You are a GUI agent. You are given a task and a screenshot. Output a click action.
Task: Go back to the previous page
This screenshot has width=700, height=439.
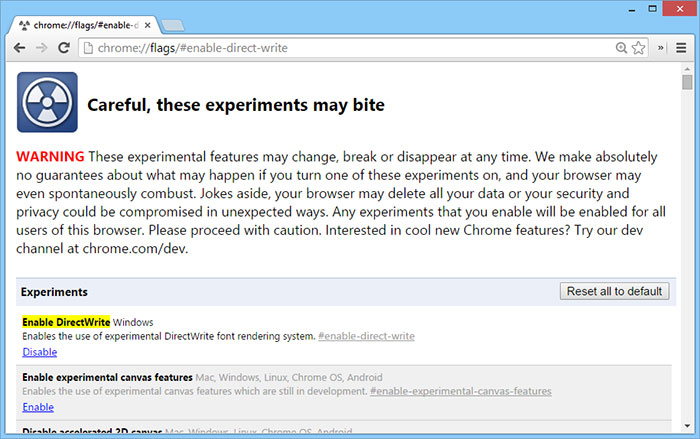pyautogui.click(x=19, y=47)
